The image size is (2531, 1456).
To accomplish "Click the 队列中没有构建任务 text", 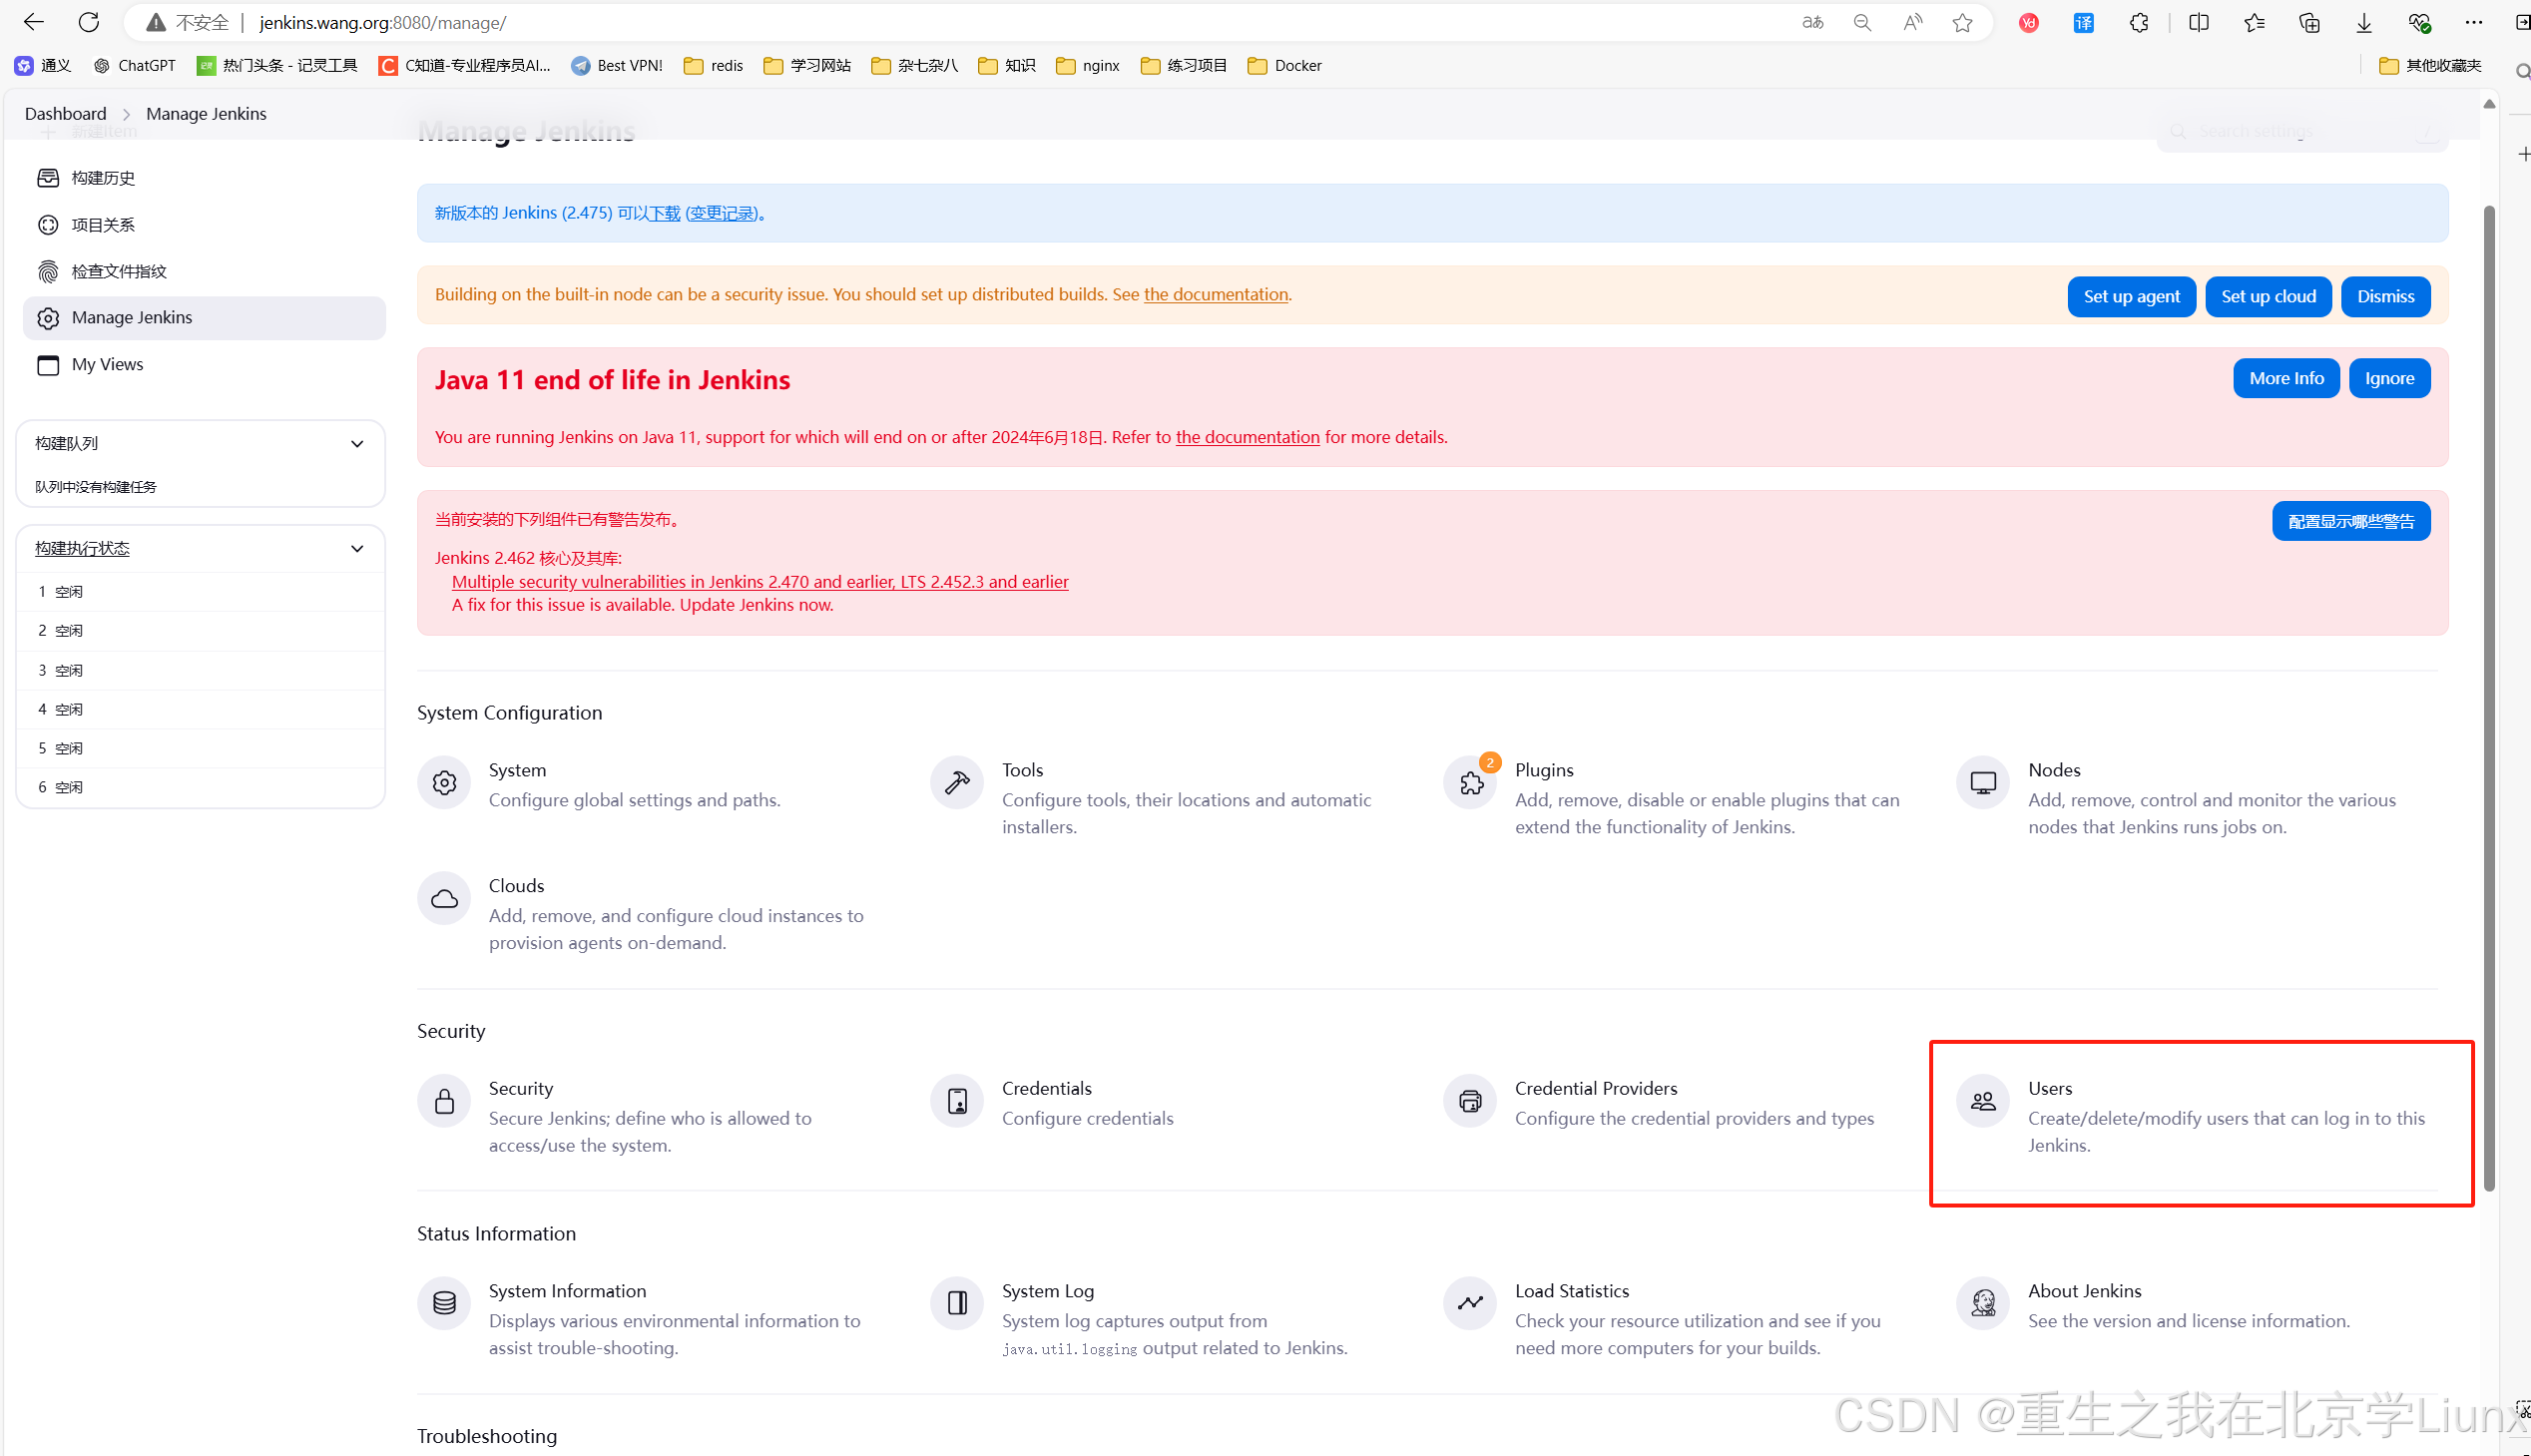I will (95, 487).
